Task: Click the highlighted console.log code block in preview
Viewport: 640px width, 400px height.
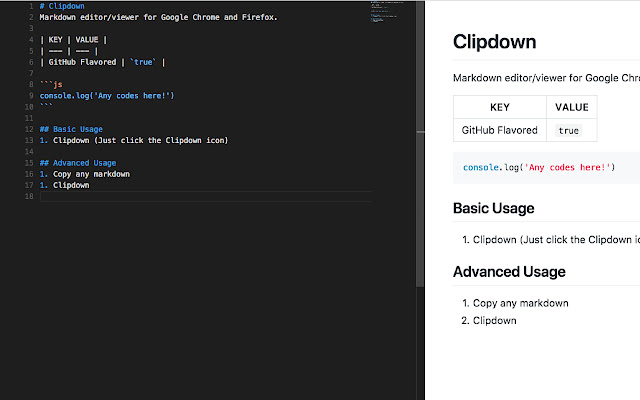Action: tap(547, 167)
